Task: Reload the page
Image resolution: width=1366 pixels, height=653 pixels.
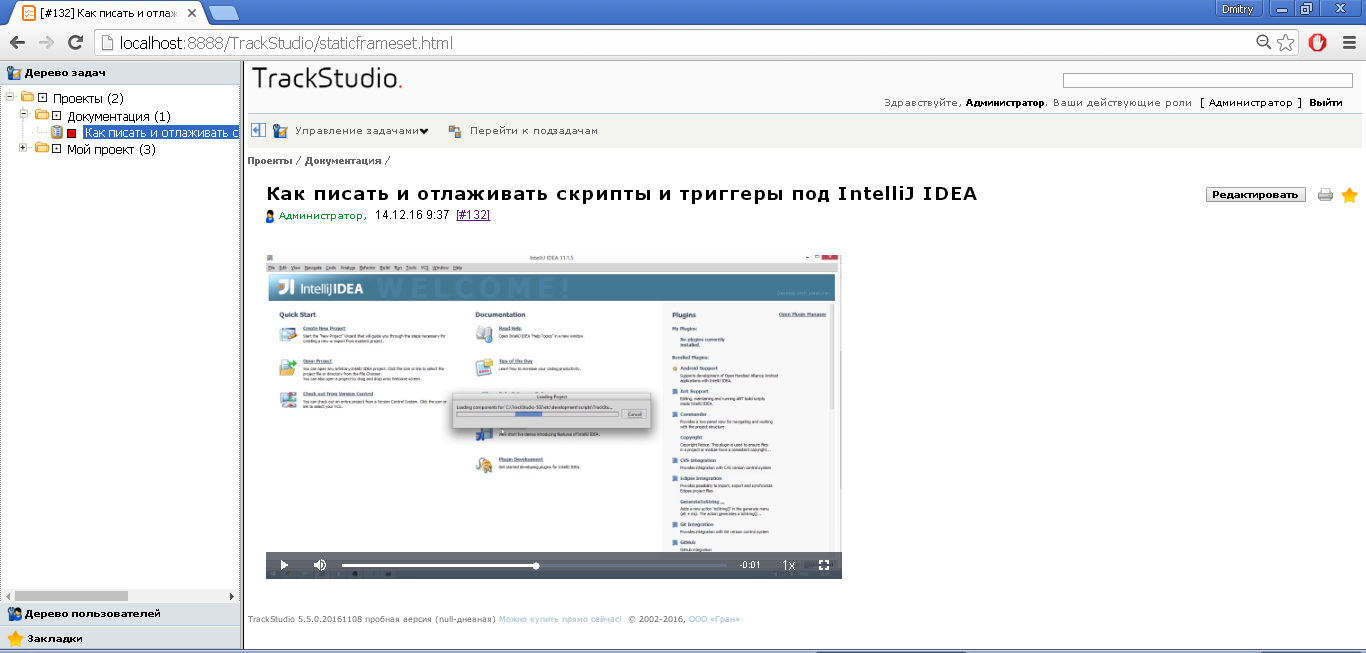Action: tap(75, 43)
